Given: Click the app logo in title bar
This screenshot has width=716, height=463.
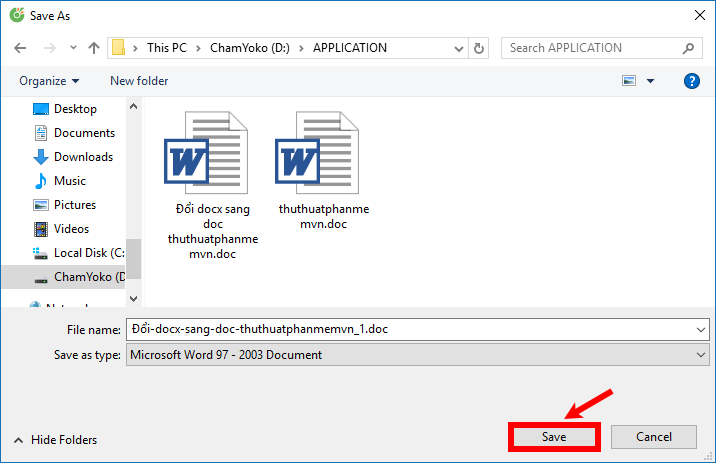Looking at the screenshot, I should (17, 15).
